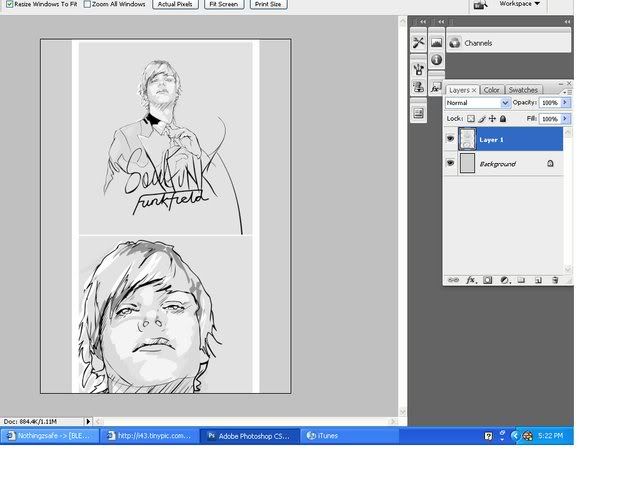Switch to the Swatches tab
This screenshot has width=640, height=480.
coord(523,90)
